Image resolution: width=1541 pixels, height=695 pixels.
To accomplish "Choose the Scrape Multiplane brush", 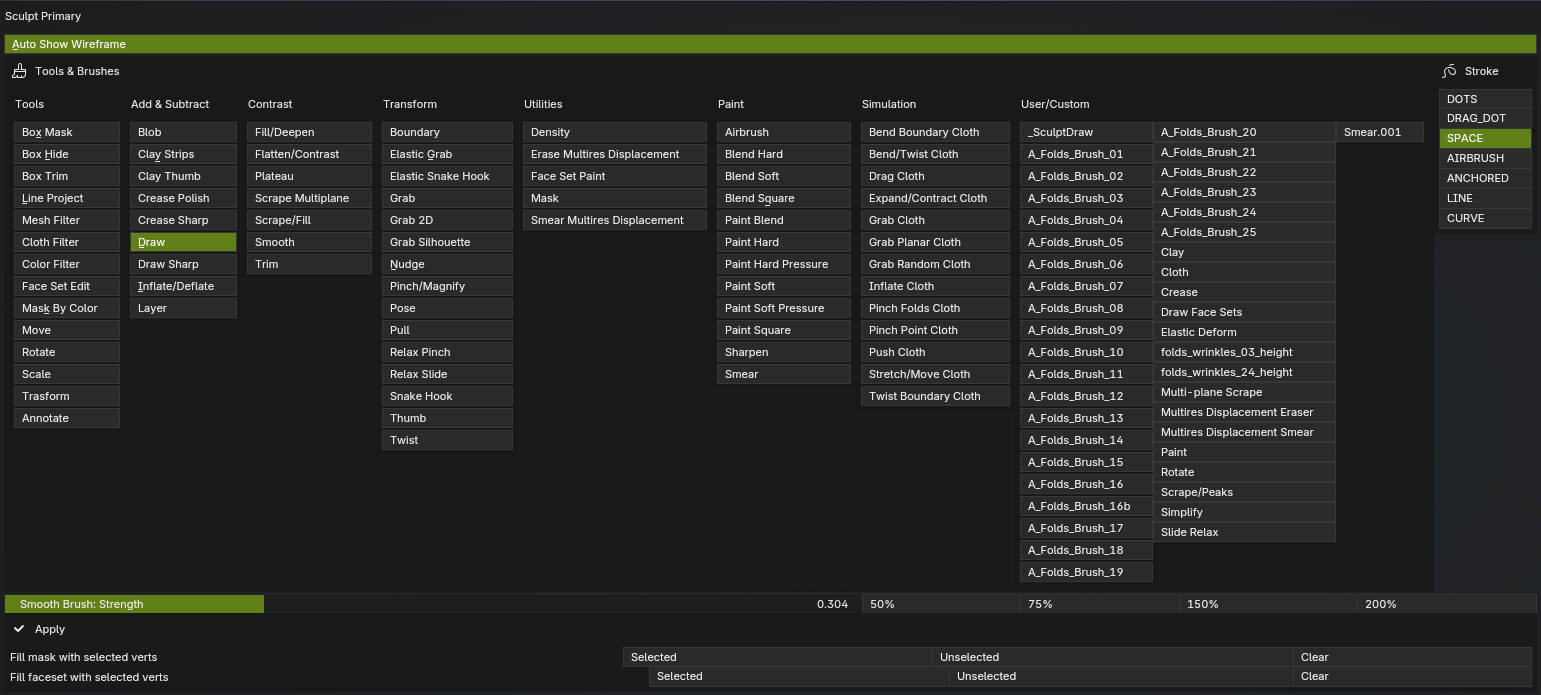I will [x=310, y=198].
